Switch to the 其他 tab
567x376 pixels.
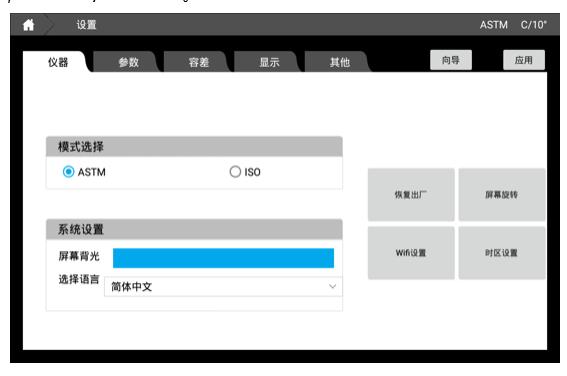pyautogui.click(x=340, y=62)
